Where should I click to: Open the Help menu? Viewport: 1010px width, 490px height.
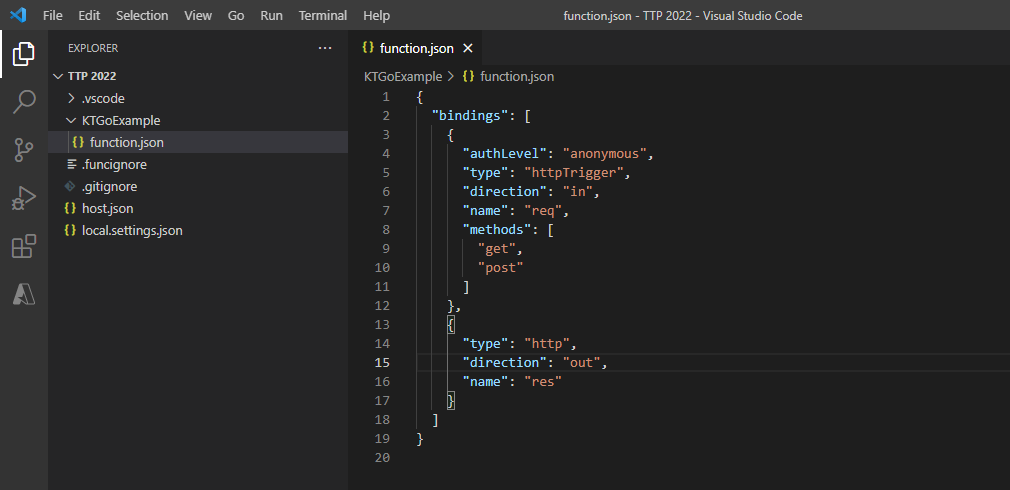(x=376, y=15)
